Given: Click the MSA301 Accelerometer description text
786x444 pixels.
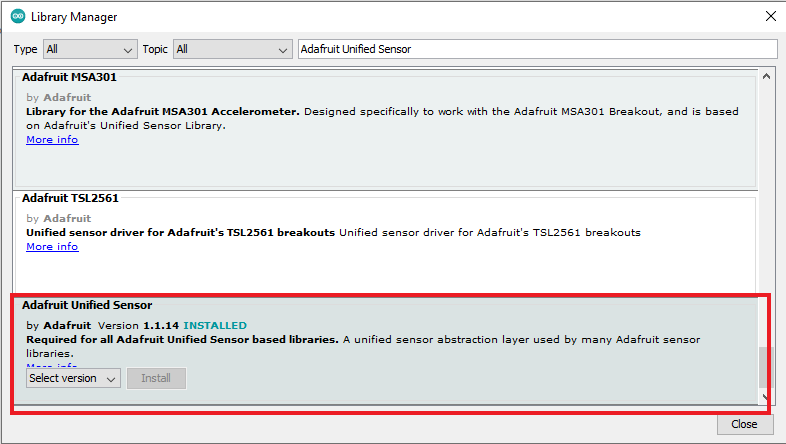Looking at the screenshot, I should point(382,119).
